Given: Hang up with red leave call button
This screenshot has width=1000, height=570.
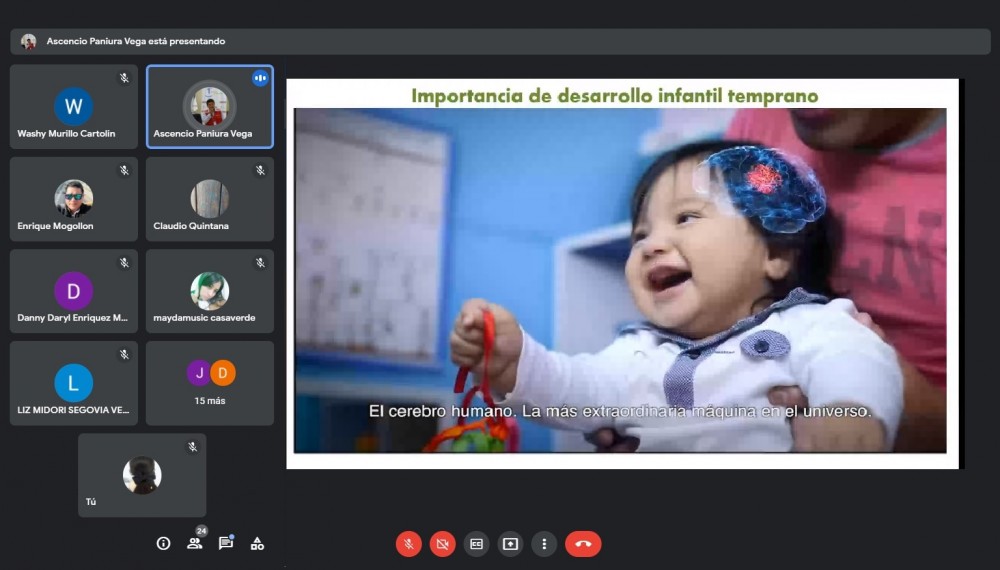Looking at the screenshot, I should pos(583,543).
